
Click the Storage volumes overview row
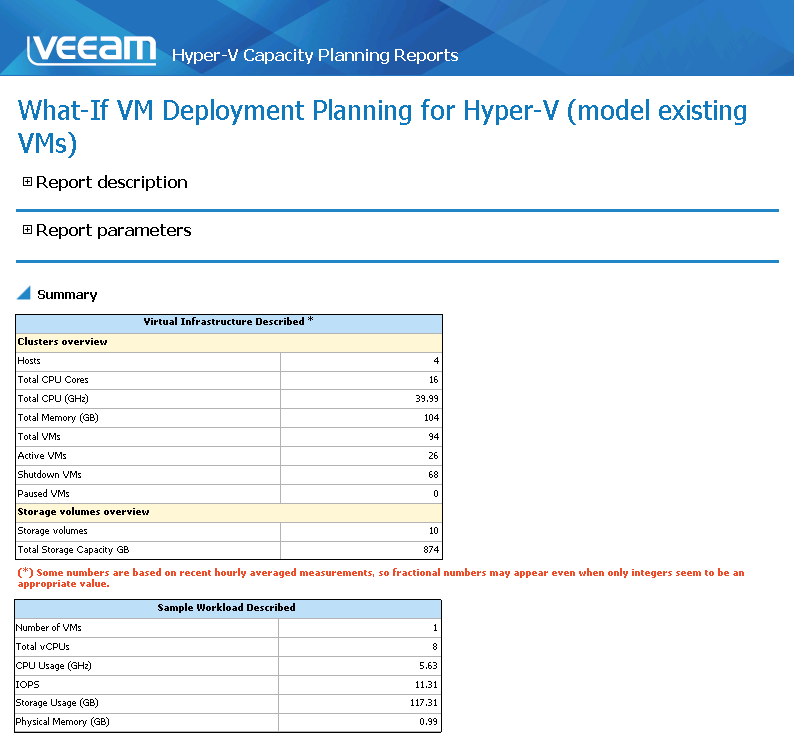[x=229, y=512]
